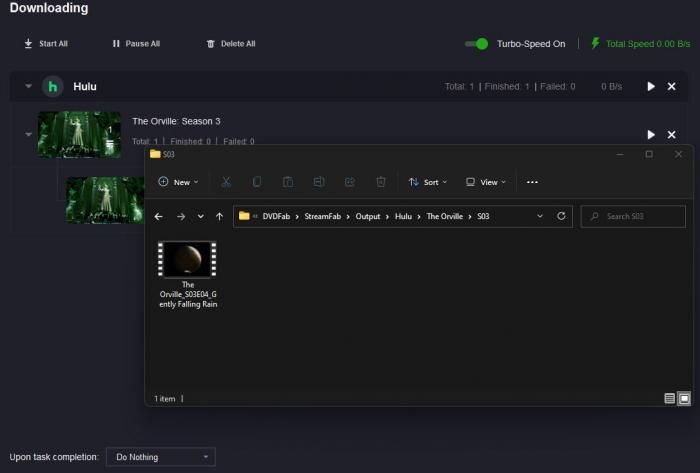Resume the Hulu group with its play button
This screenshot has height=473, width=700.
[x=651, y=86]
